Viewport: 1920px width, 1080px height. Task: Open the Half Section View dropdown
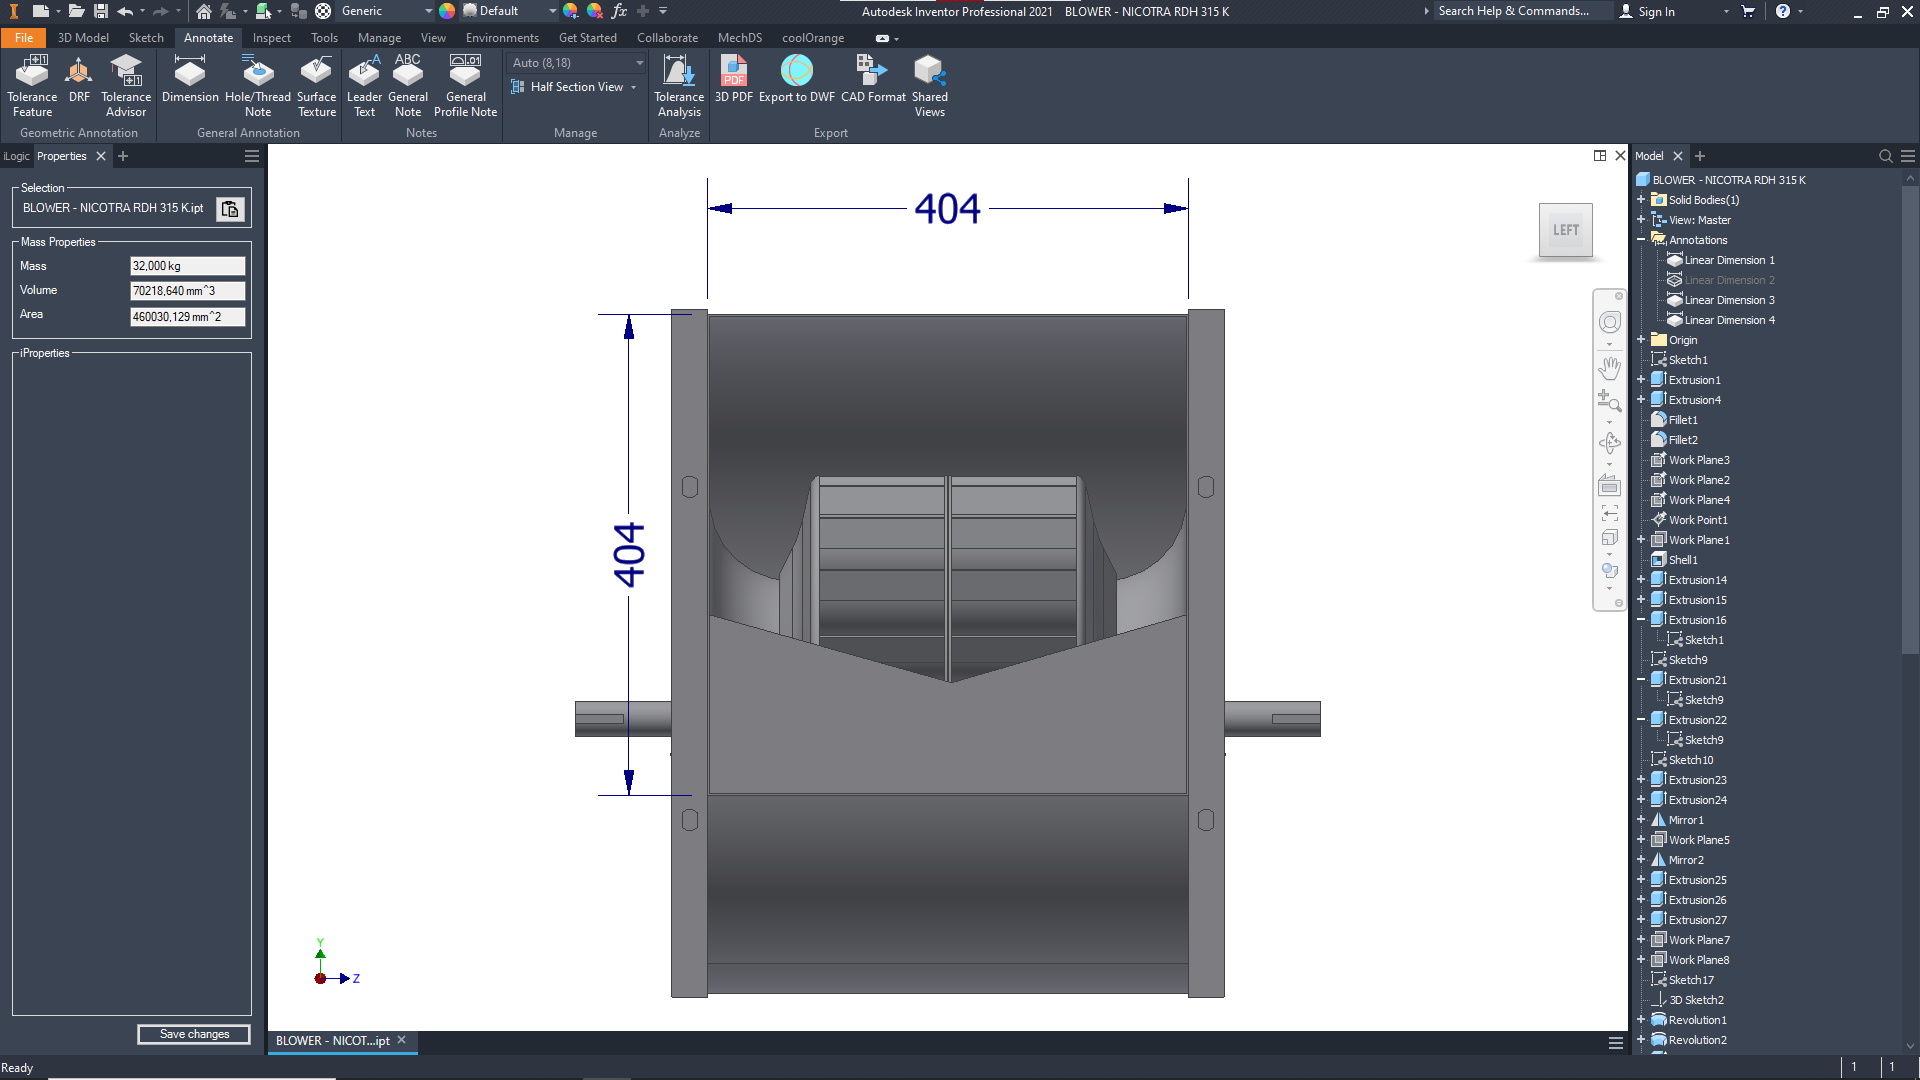633,87
